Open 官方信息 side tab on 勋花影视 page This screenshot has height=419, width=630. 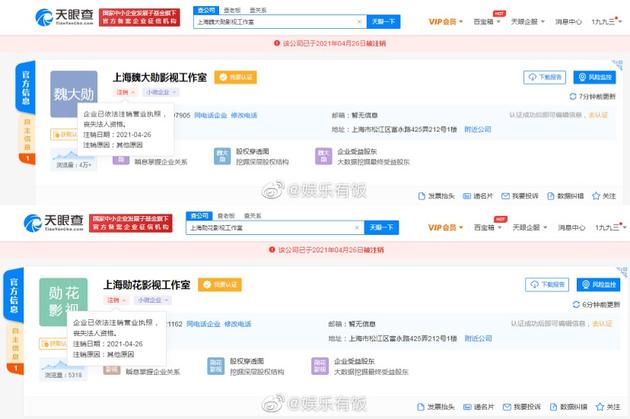point(14,295)
